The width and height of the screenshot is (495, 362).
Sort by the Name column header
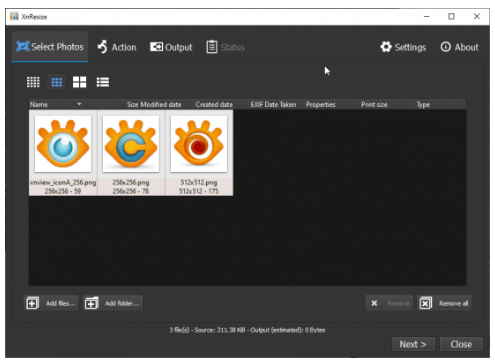(x=56, y=104)
